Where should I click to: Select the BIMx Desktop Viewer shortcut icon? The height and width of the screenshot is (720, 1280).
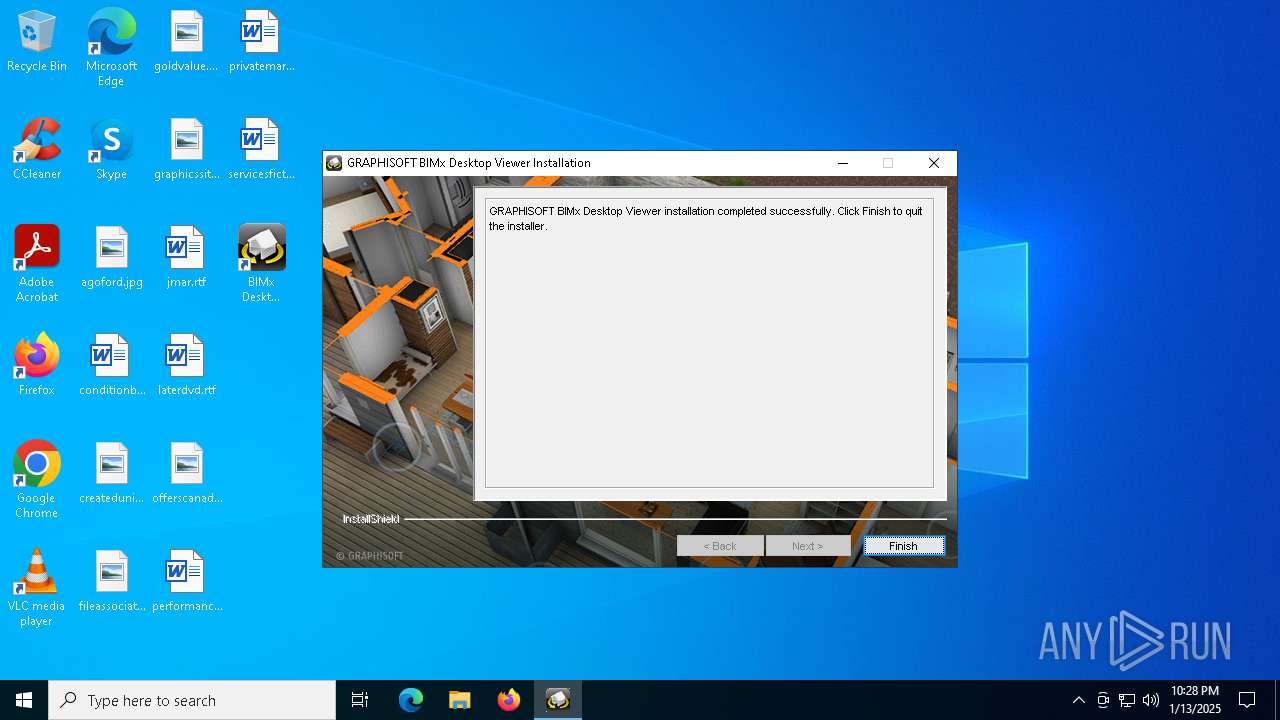261,264
